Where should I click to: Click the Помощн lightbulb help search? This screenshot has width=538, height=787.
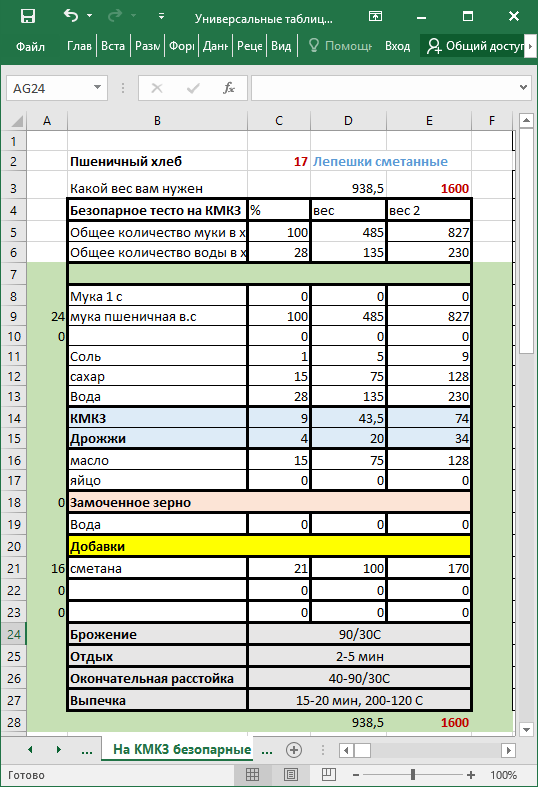click(x=340, y=46)
